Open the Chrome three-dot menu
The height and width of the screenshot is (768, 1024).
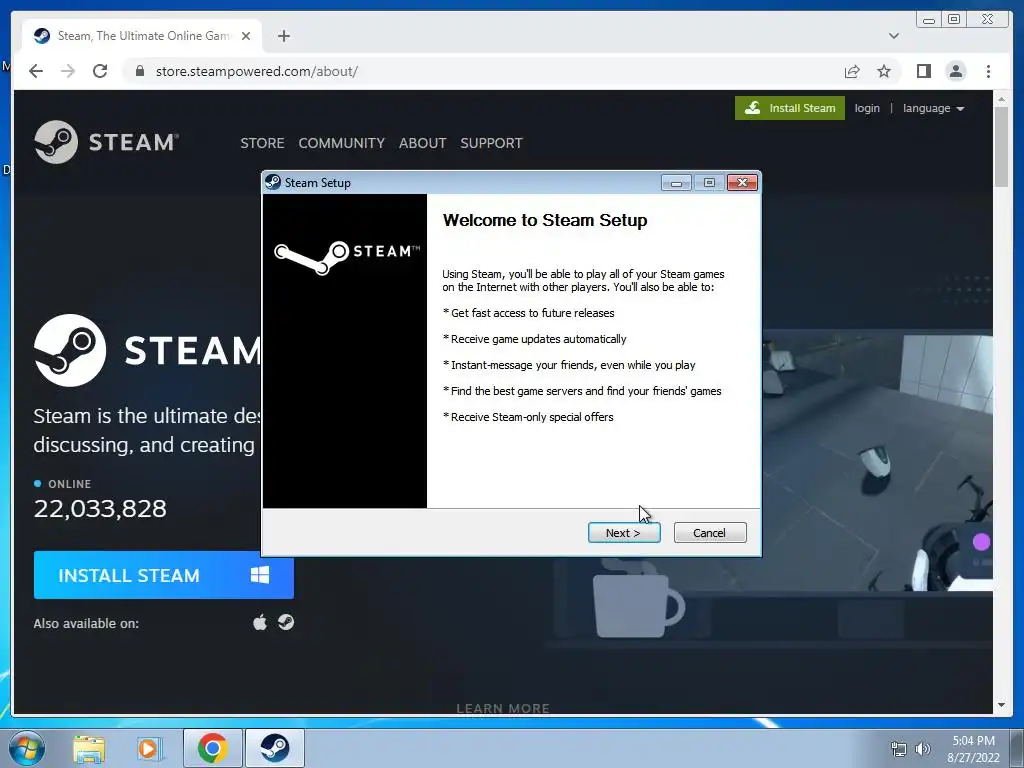coord(988,71)
